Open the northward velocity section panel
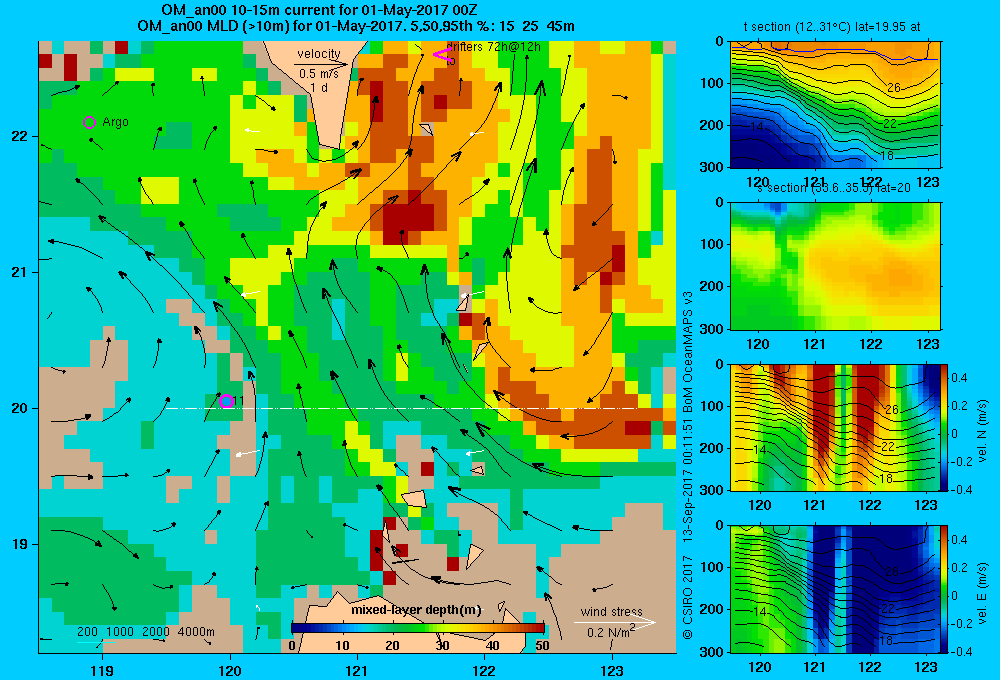 [x=835, y=427]
